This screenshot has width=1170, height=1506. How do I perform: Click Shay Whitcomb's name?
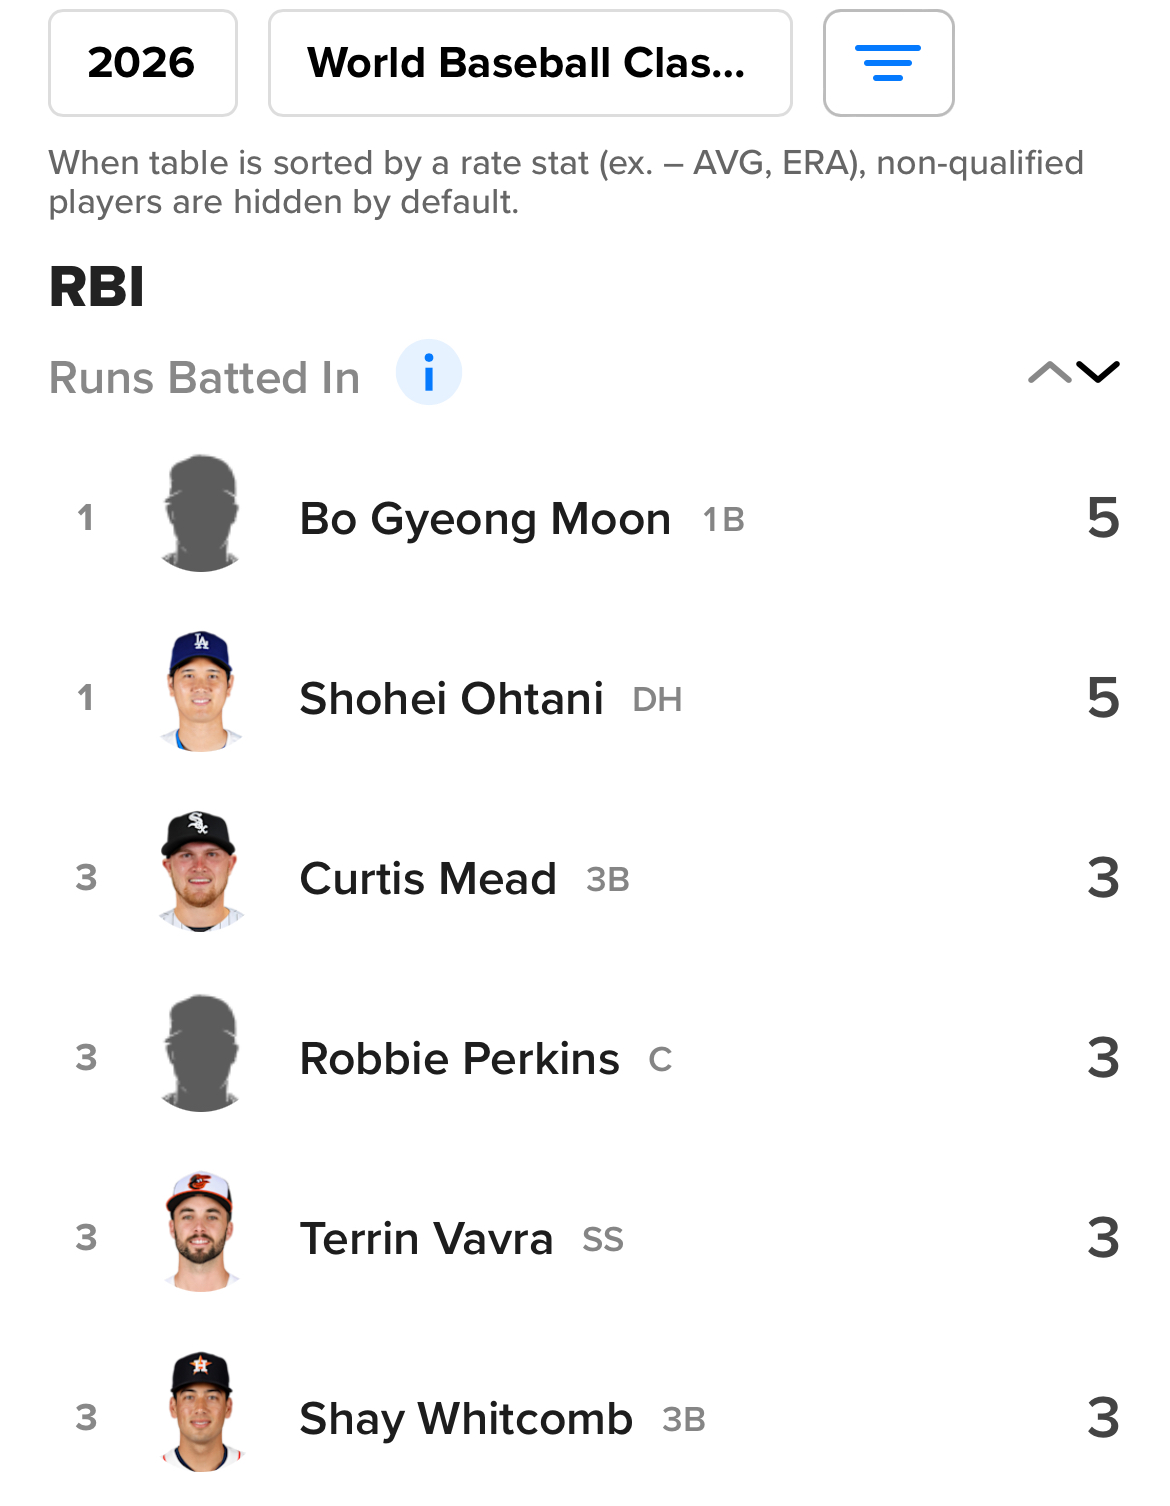[466, 1419]
